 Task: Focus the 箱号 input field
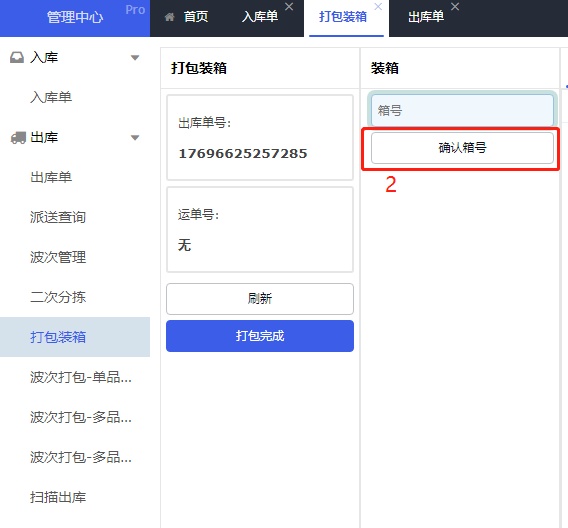[x=462, y=110]
